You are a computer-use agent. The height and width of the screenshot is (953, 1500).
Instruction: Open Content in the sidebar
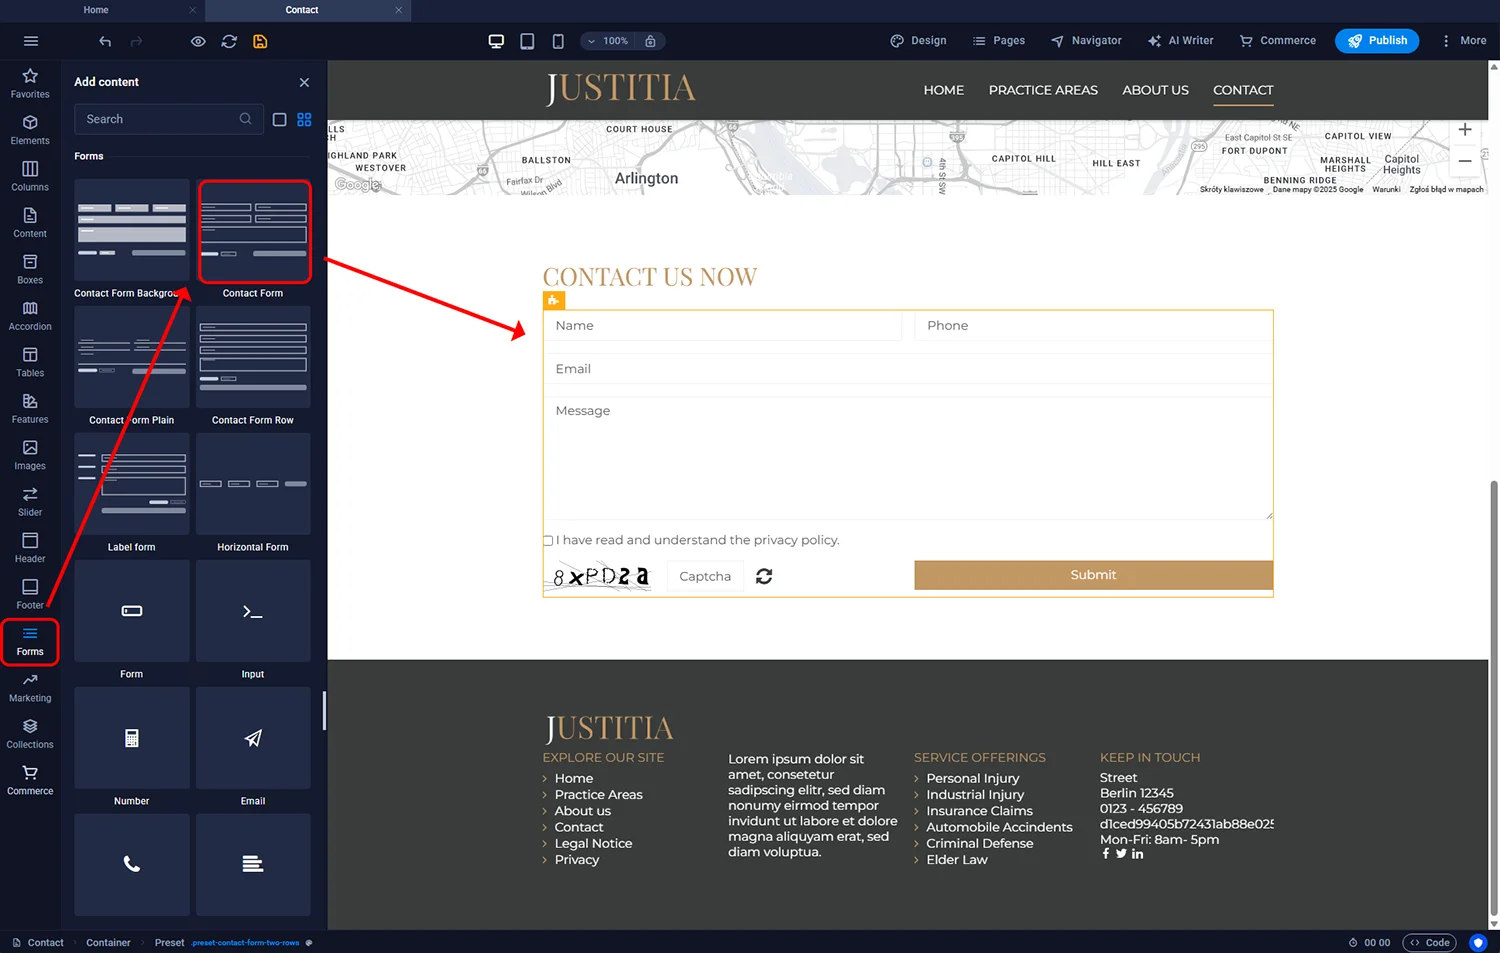30,223
